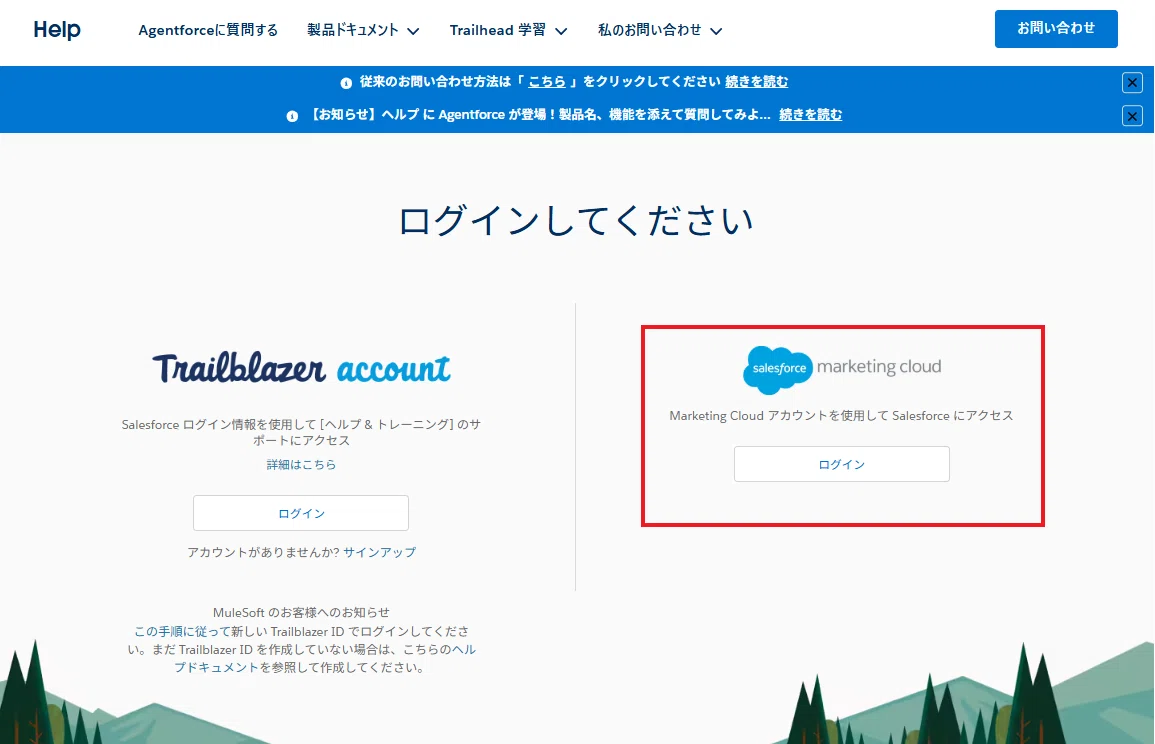Dismiss the Agentforce お知らせ banner

coord(1132,116)
